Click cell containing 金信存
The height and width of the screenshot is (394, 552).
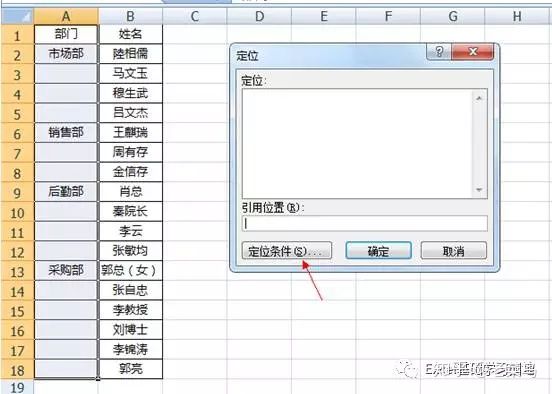131,172
